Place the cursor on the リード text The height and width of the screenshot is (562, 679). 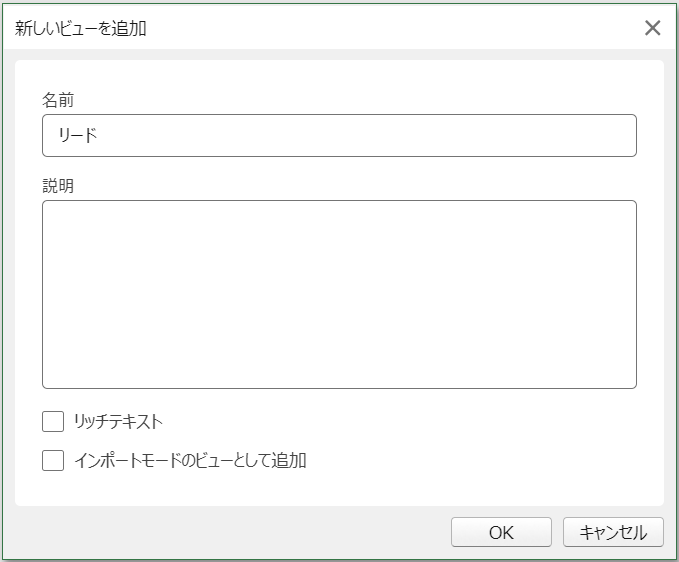coord(78,136)
